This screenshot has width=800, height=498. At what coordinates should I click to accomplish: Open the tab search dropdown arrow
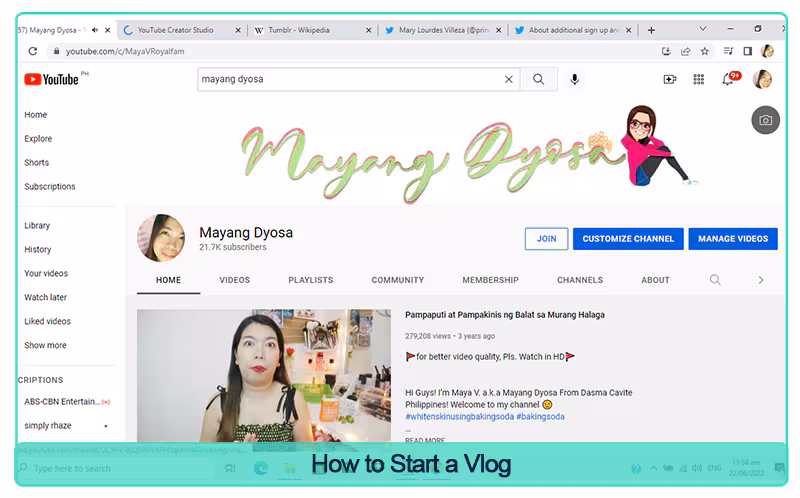[x=703, y=29]
